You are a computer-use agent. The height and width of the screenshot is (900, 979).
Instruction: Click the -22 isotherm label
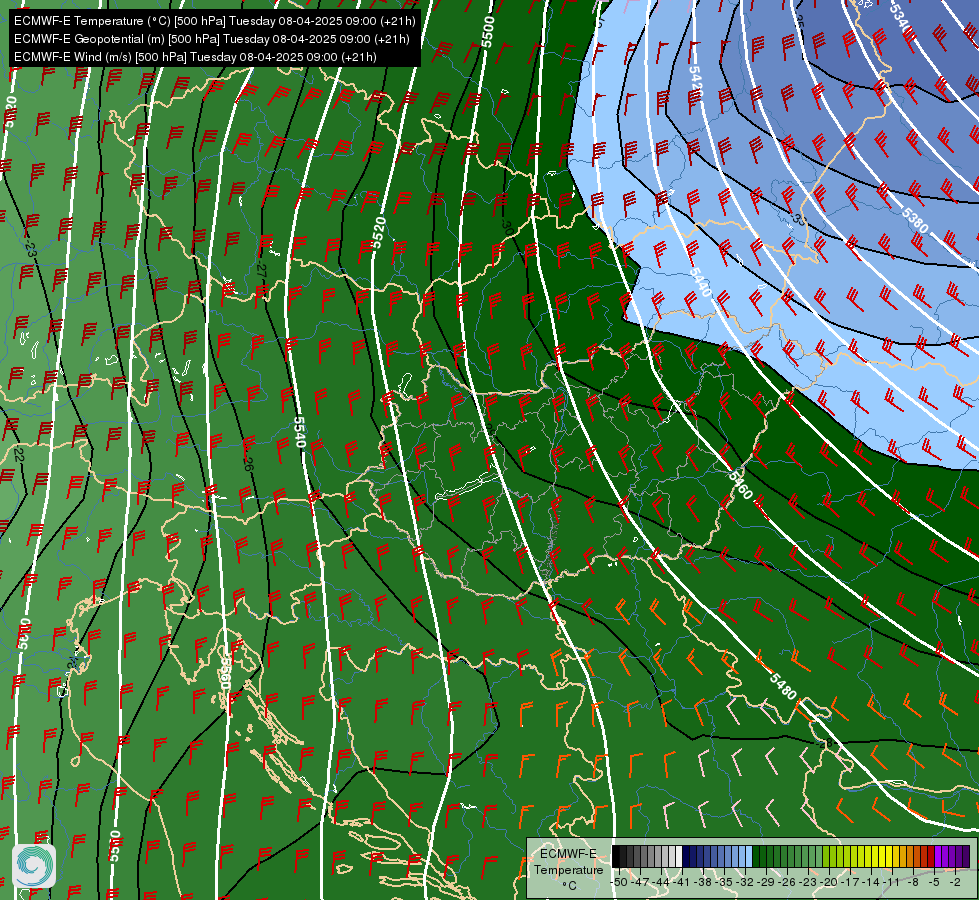click(19, 455)
